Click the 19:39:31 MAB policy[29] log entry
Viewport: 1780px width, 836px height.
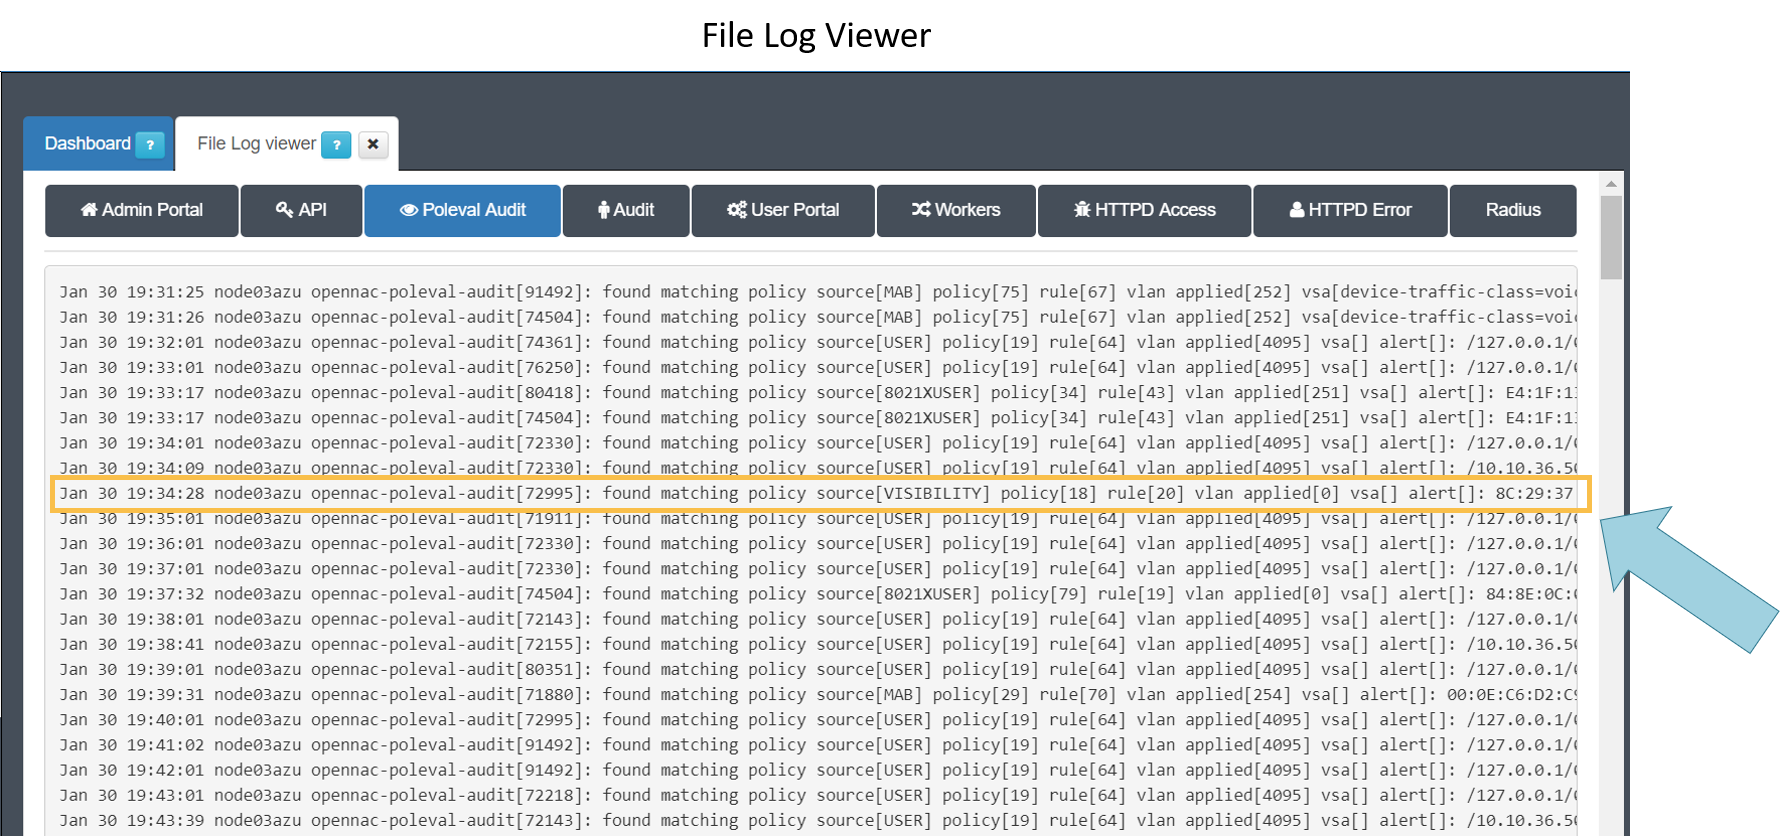click(815, 695)
